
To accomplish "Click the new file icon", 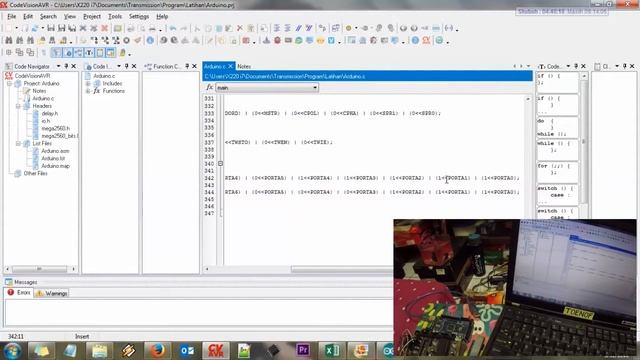I will [8, 28].
